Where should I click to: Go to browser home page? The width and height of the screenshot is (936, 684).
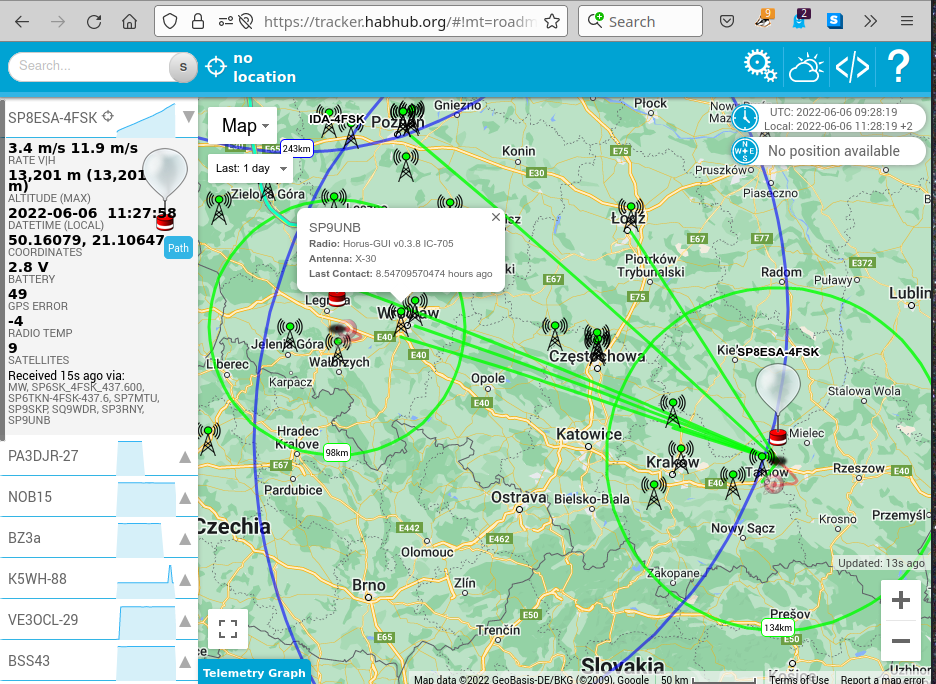pos(129,22)
